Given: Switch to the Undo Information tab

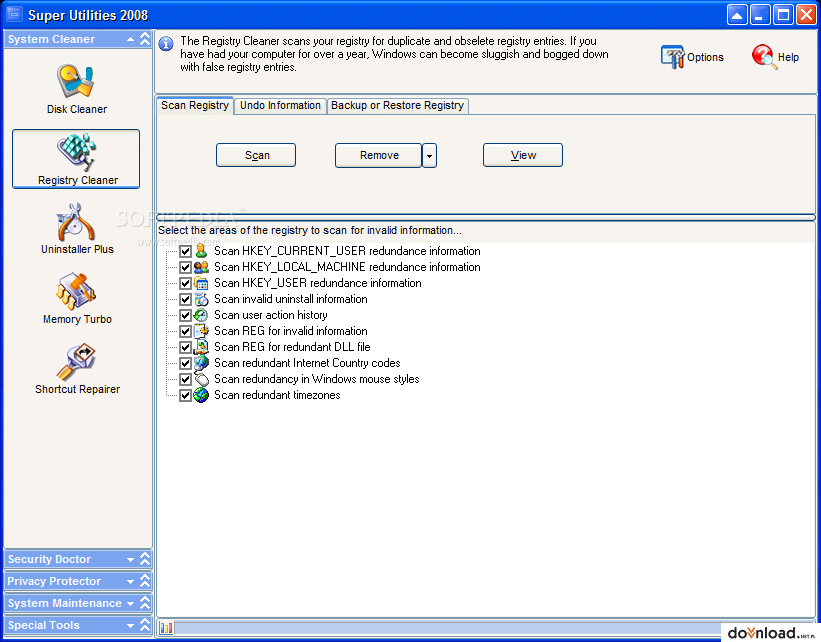Looking at the screenshot, I should coord(280,106).
